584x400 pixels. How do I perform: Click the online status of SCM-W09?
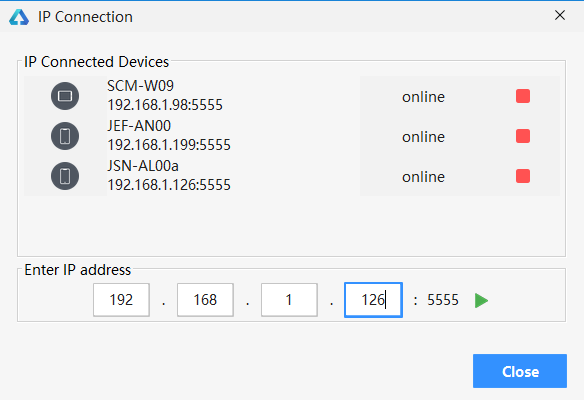pos(423,97)
